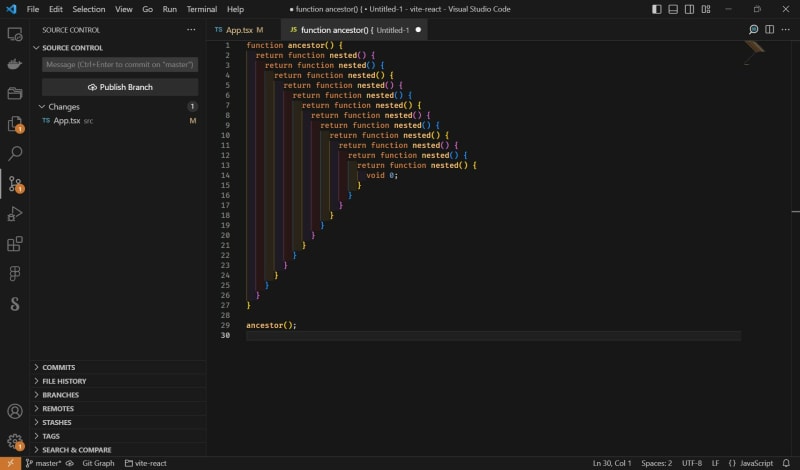Expand the STASHES section
This screenshot has height=470, width=800.
coord(57,423)
